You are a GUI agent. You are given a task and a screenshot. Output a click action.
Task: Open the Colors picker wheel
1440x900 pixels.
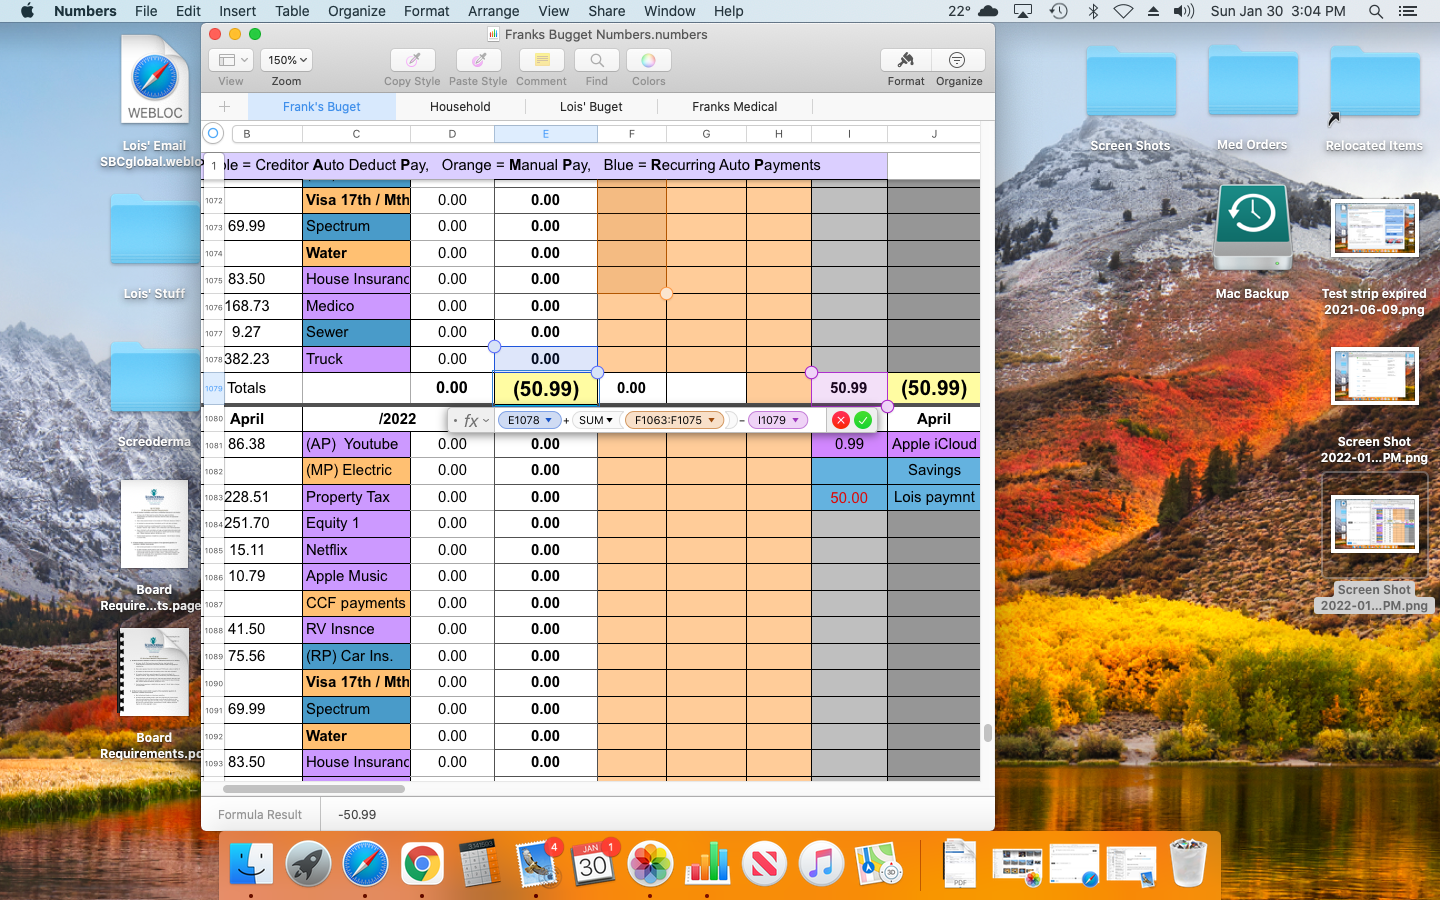[648, 60]
